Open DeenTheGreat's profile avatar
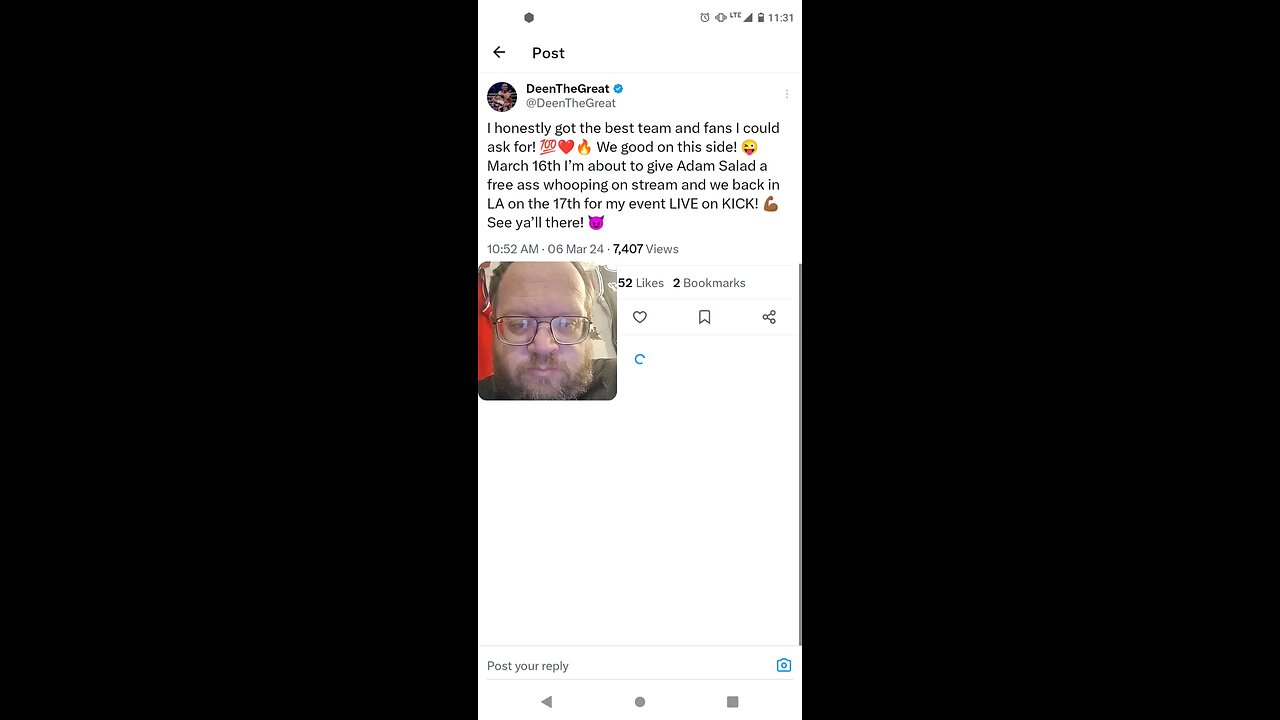Image resolution: width=1280 pixels, height=720 pixels. pos(502,96)
